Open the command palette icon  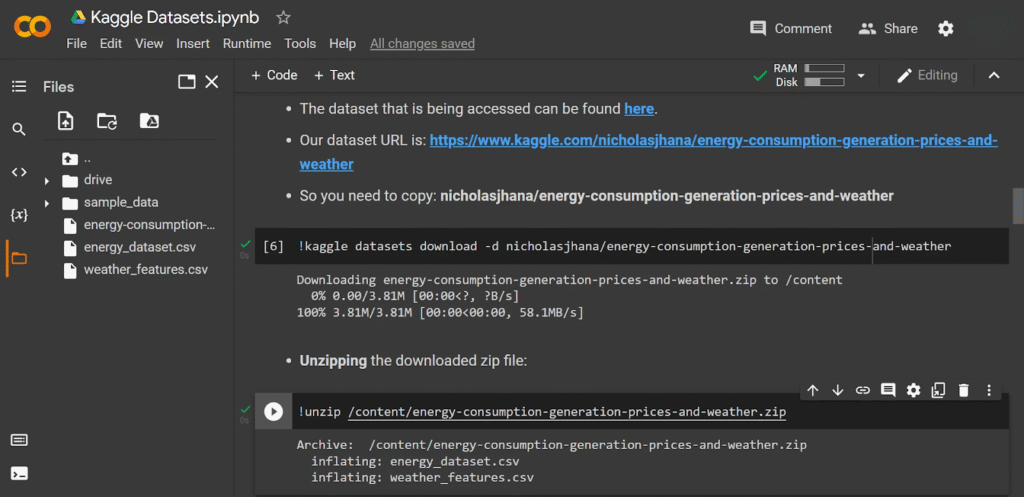(19, 440)
